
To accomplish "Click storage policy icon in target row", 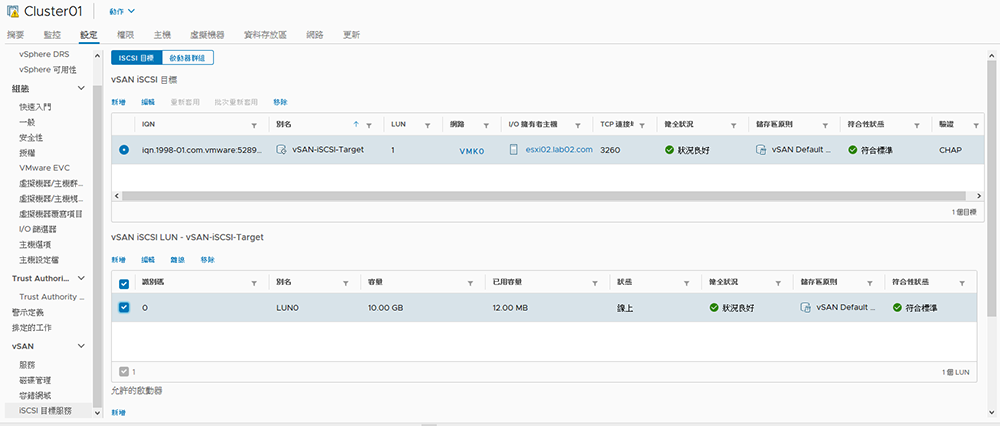I will pos(761,150).
